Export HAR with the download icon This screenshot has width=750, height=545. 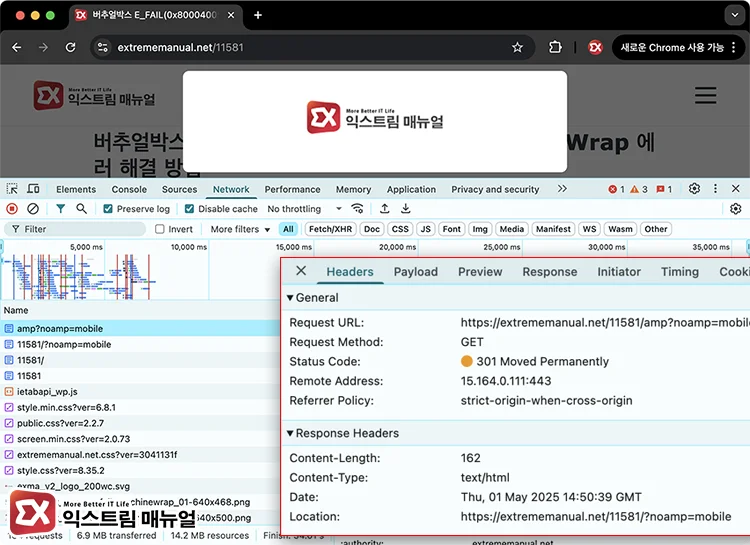pos(406,209)
